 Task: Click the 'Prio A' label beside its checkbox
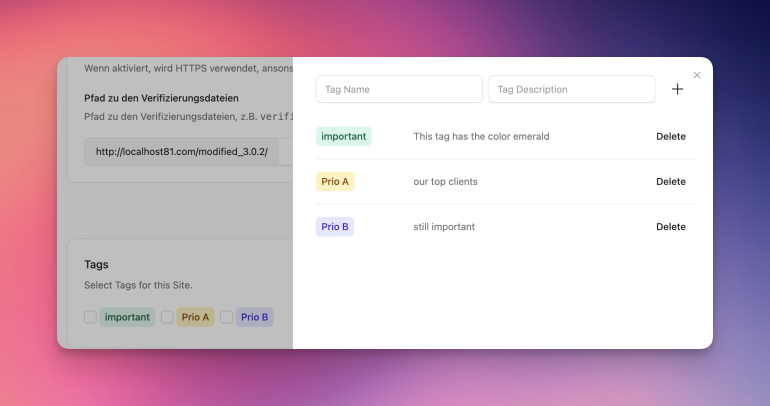(x=195, y=317)
